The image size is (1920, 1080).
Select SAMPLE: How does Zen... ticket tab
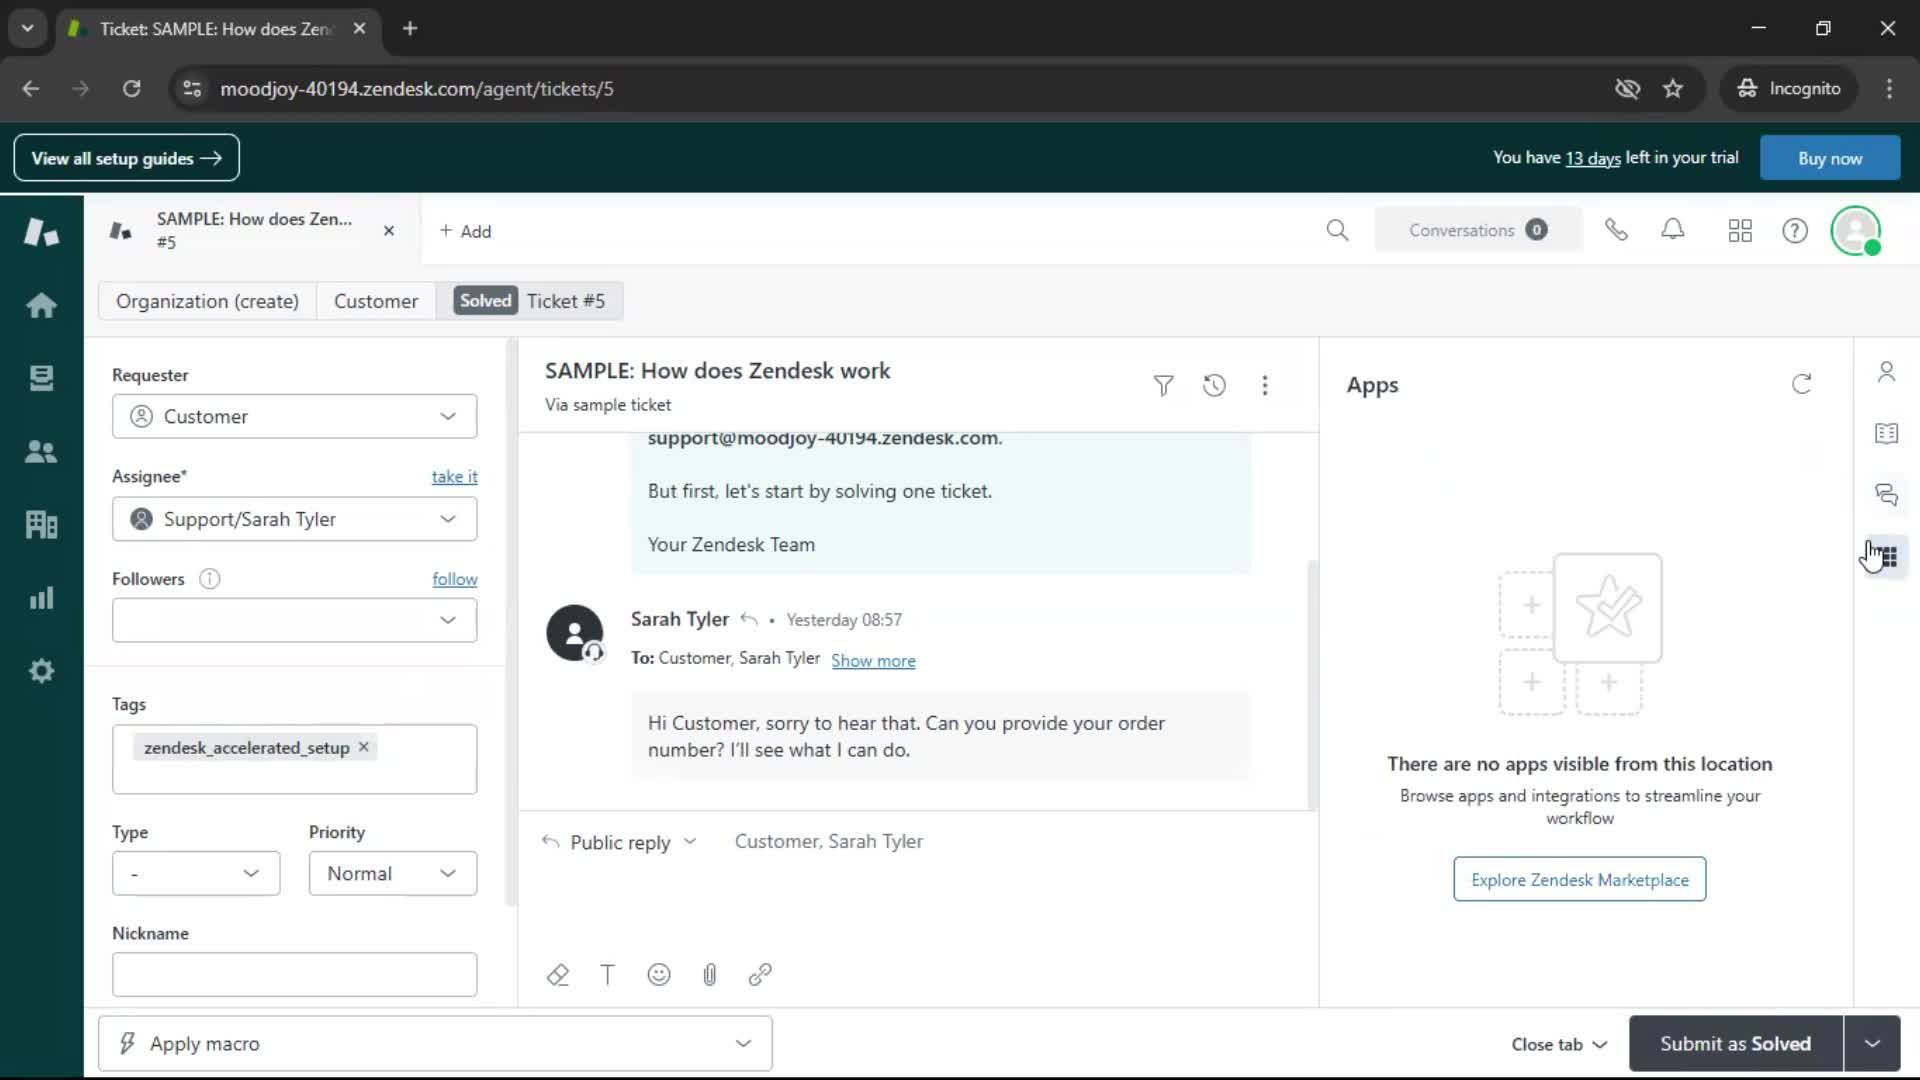tap(254, 230)
